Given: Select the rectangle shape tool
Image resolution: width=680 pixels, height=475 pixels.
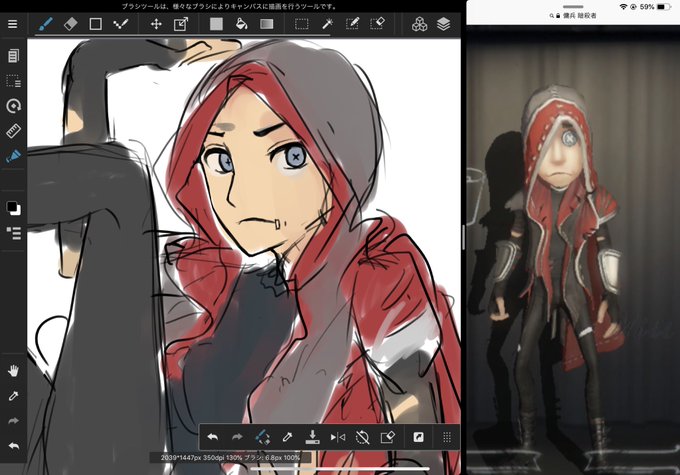Looking at the screenshot, I should [x=95, y=24].
